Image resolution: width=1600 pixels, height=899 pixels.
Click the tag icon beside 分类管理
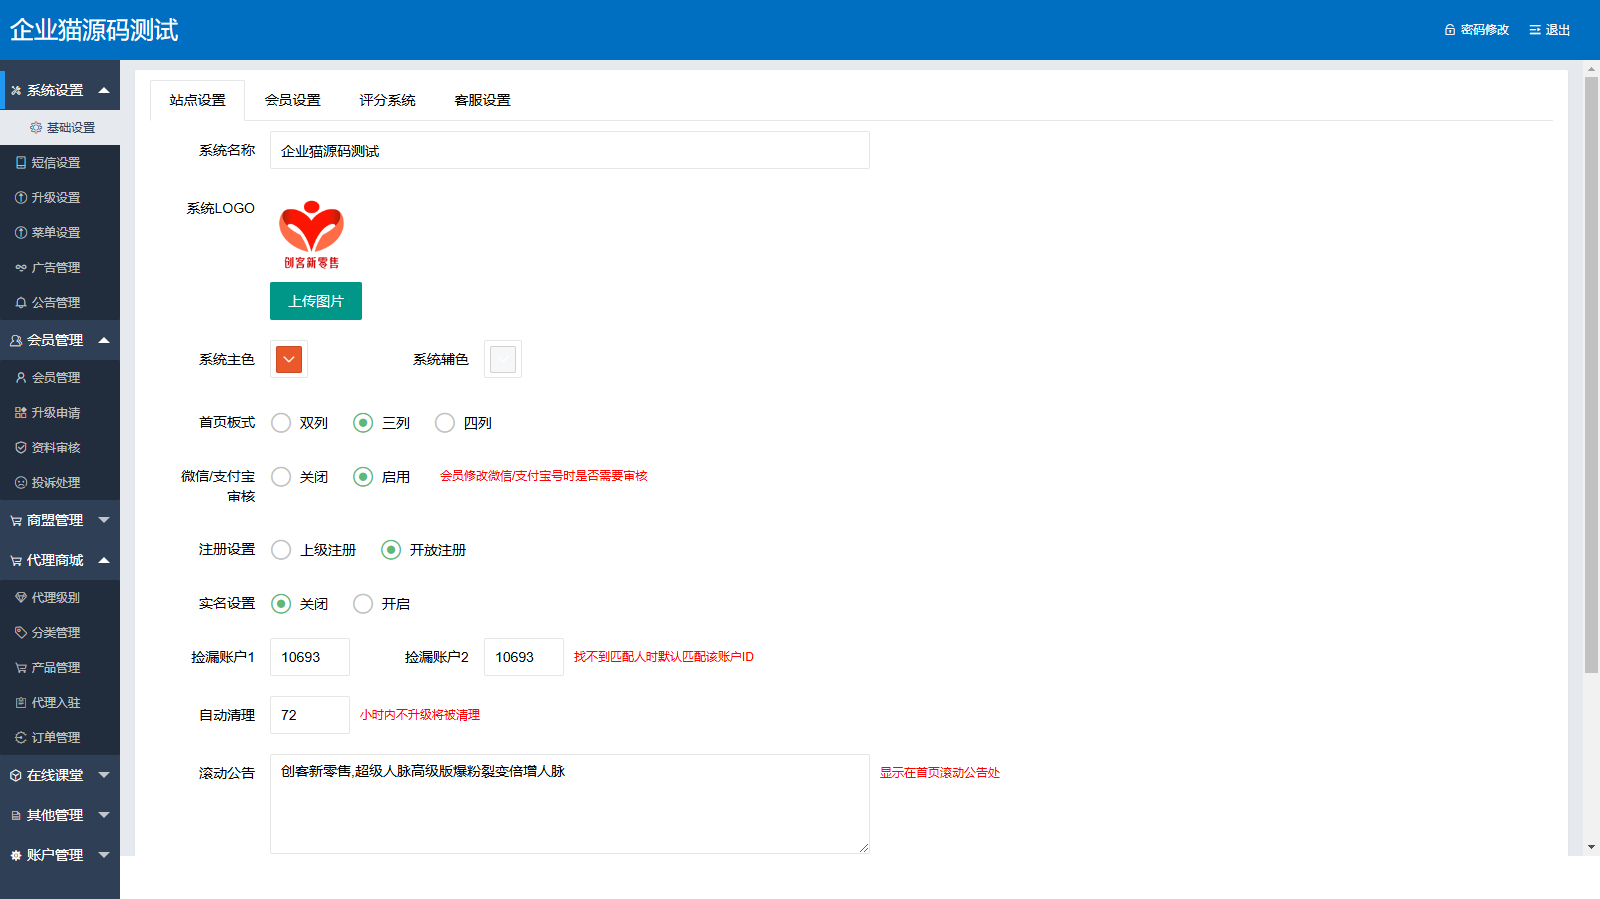tap(21, 633)
